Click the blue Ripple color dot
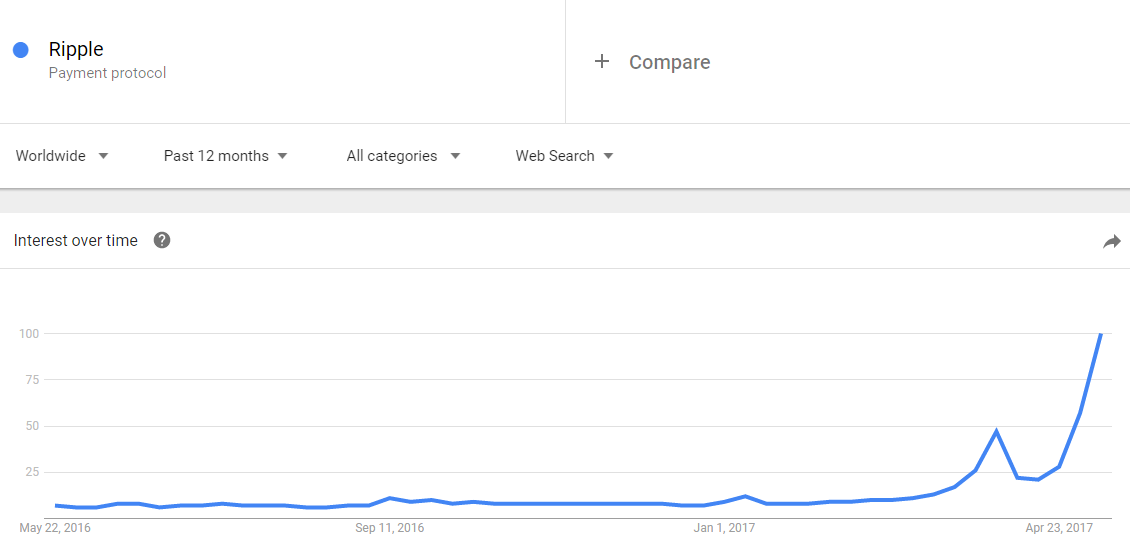The width and height of the screenshot is (1130, 557). pos(21,50)
